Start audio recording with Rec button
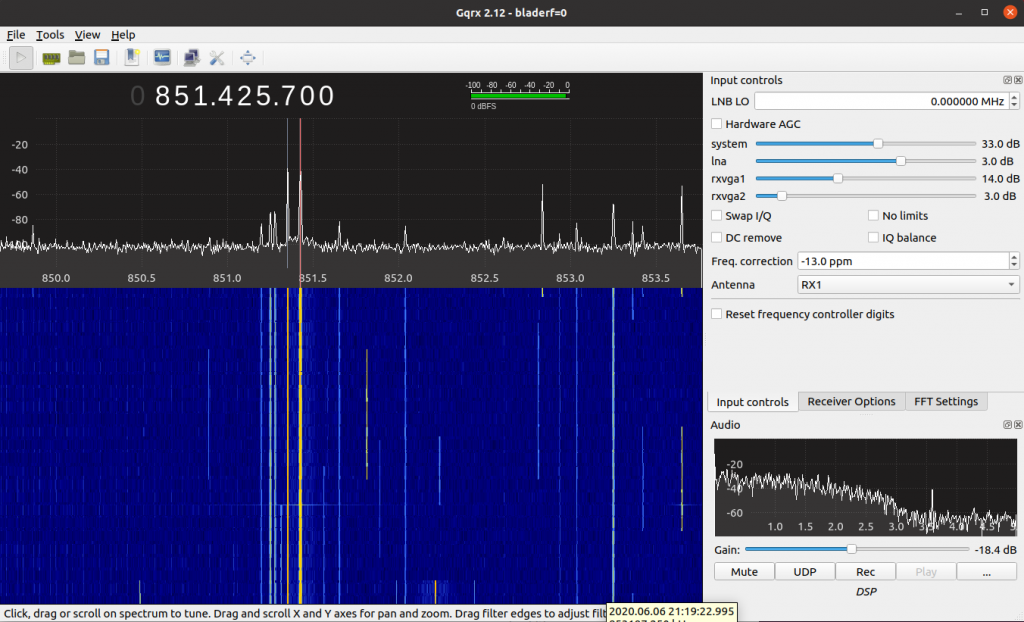Image resolution: width=1024 pixels, height=622 pixels. coord(865,572)
